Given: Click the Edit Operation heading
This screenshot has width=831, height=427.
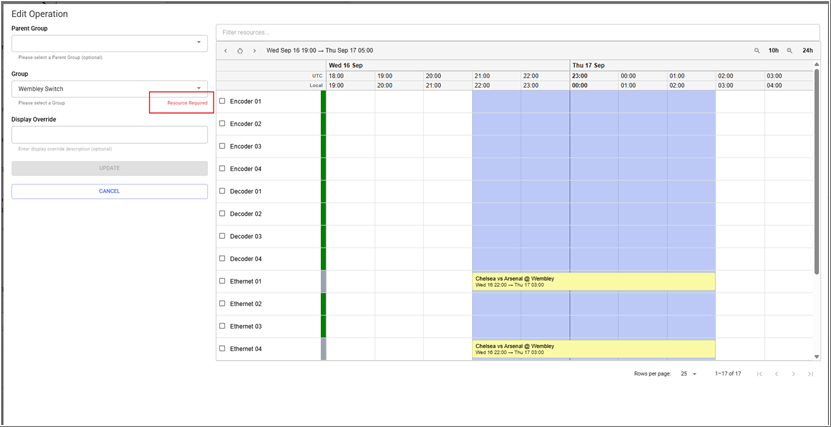Looking at the screenshot, I should [x=40, y=14].
